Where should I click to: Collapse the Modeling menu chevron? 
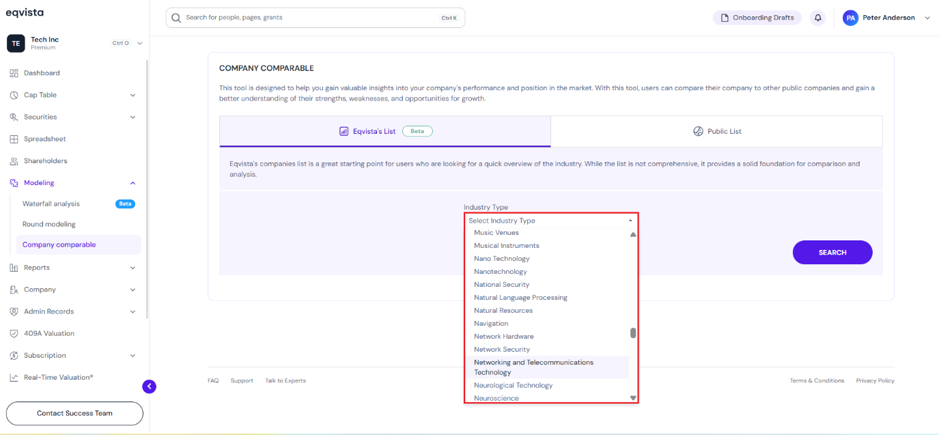(133, 183)
